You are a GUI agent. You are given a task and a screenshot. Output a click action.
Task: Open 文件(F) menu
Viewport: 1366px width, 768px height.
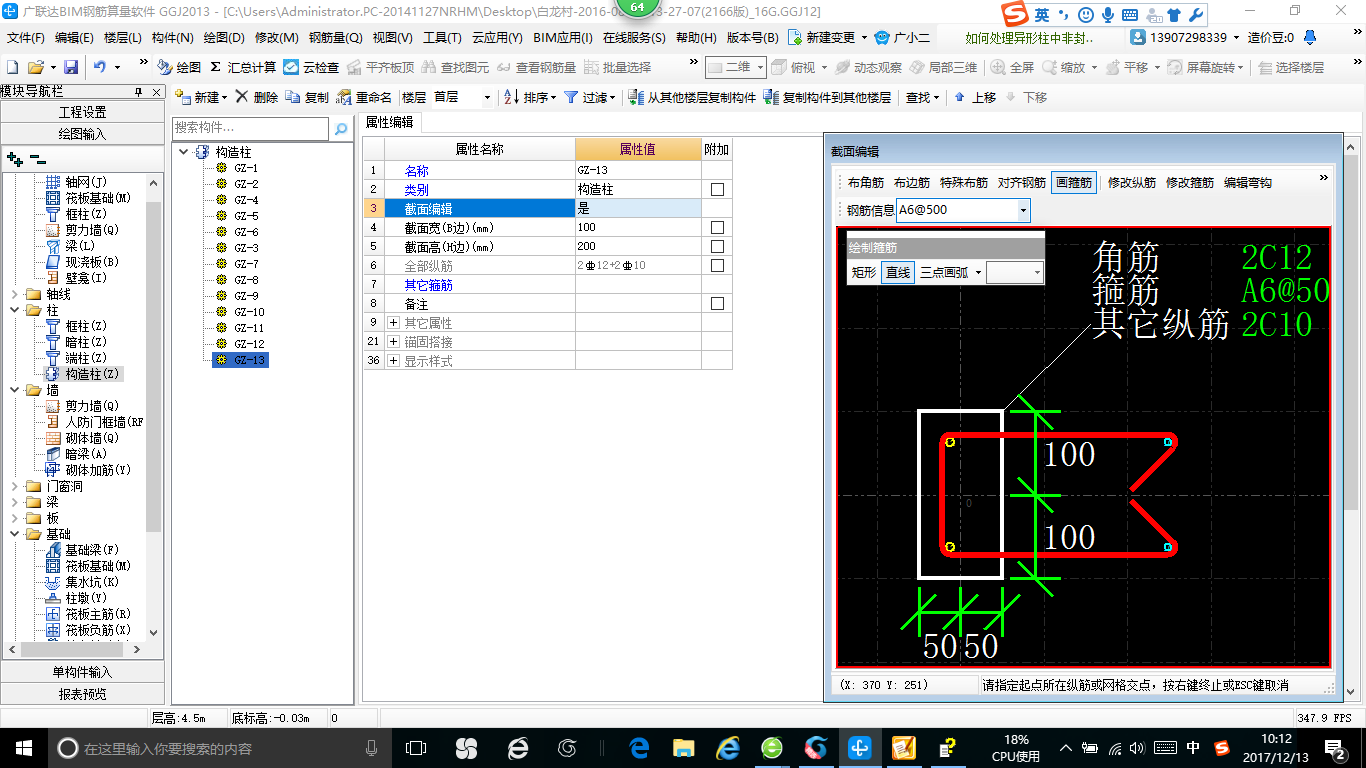coord(26,38)
